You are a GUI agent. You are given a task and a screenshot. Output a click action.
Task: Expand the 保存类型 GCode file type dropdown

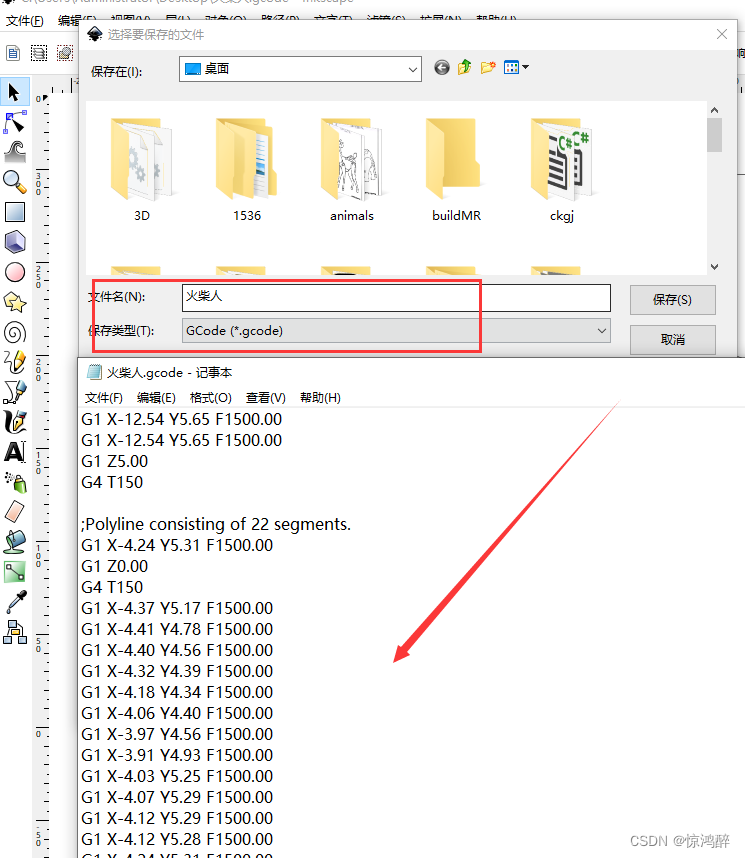coord(602,331)
